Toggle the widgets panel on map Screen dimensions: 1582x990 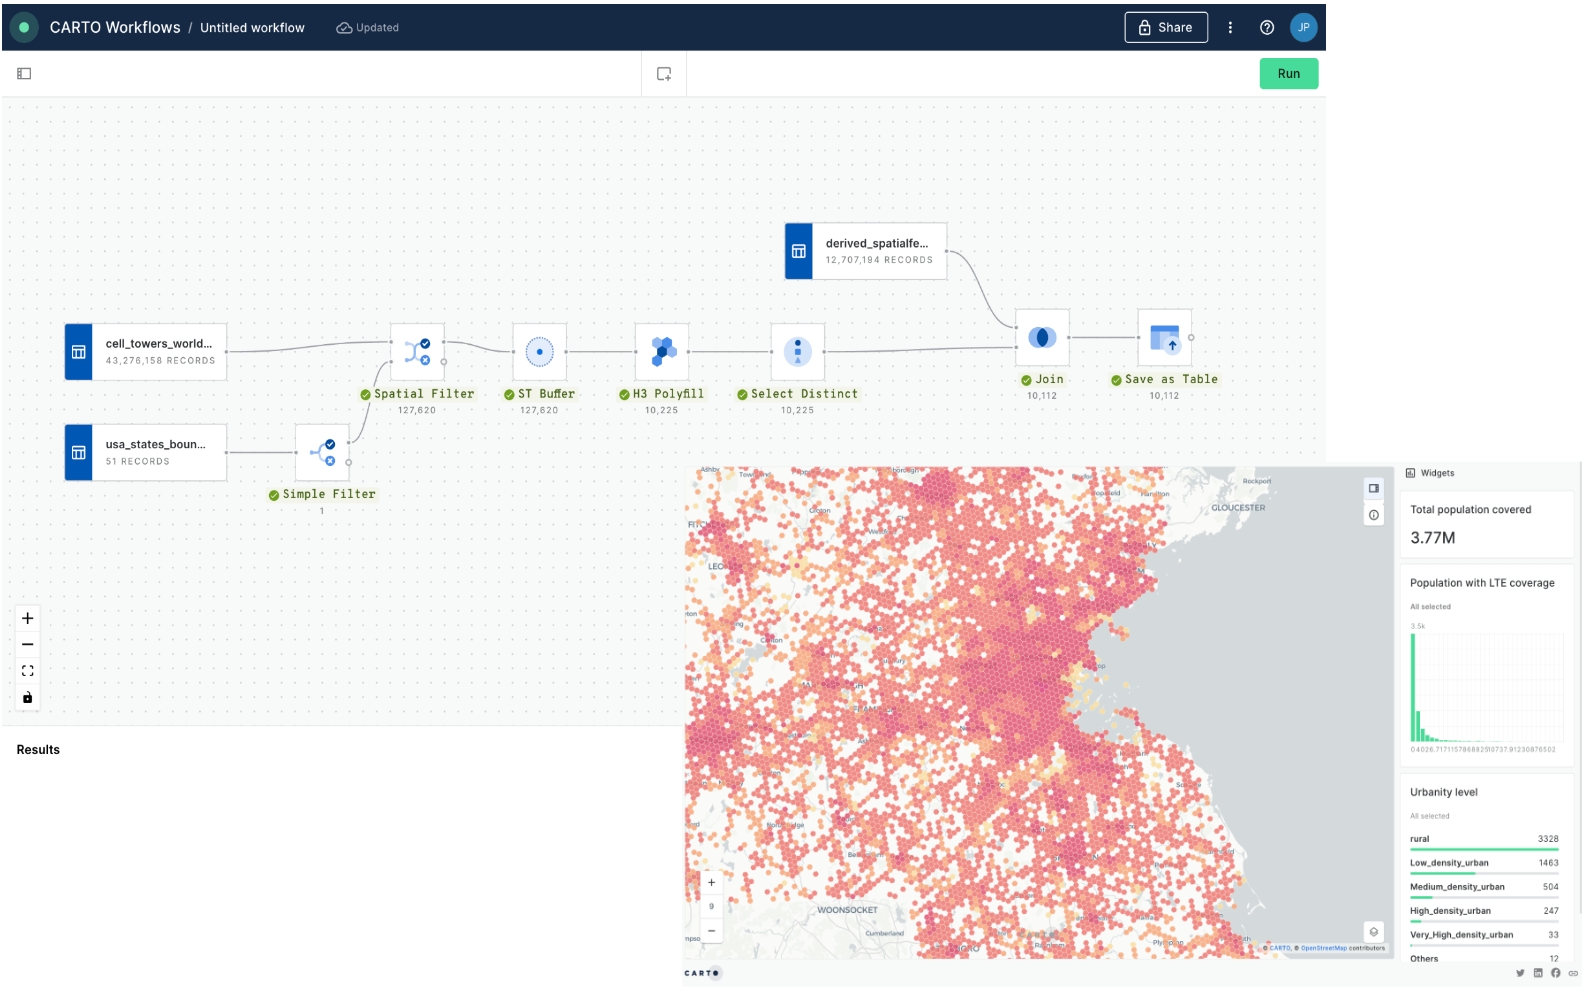click(x=1374, y=488)
